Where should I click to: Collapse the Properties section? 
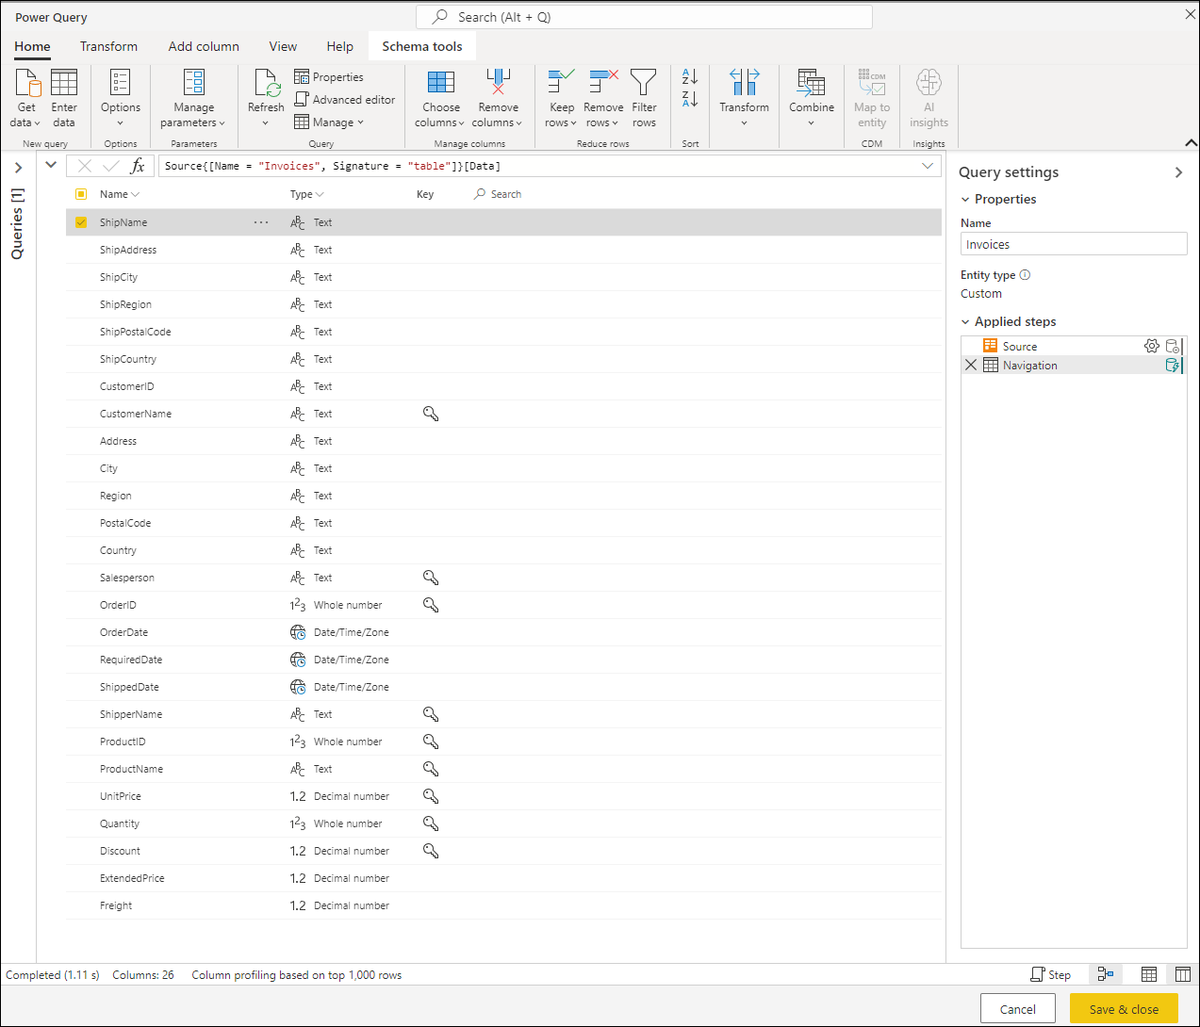tap(966, 199)
